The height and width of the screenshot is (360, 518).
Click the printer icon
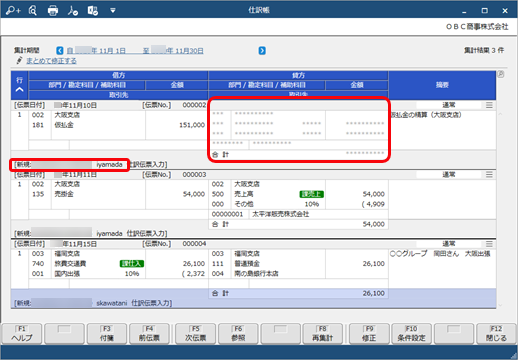[x=53, y=11]
